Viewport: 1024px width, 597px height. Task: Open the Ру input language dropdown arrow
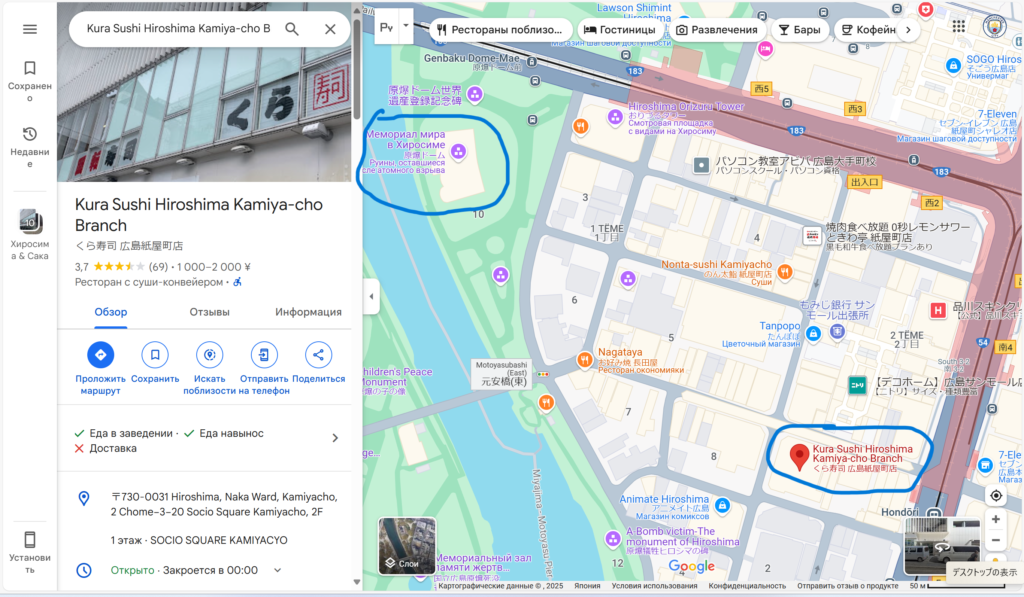click(406, 26)
